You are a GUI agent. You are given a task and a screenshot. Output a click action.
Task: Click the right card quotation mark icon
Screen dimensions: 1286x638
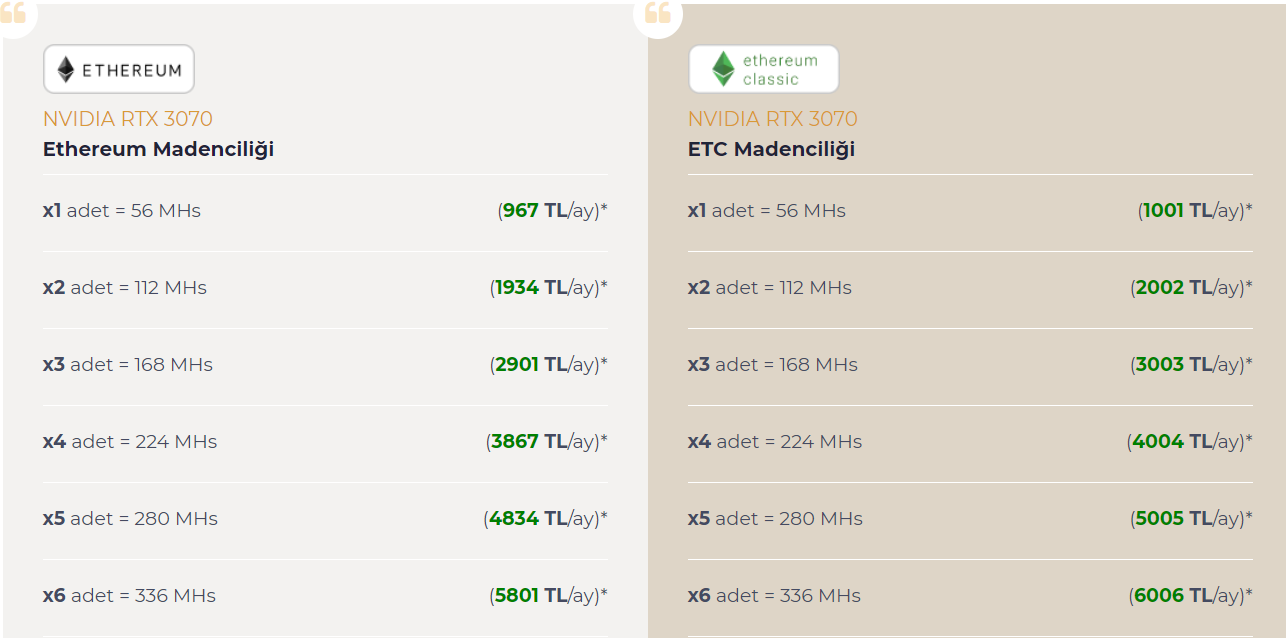point(657,12)
